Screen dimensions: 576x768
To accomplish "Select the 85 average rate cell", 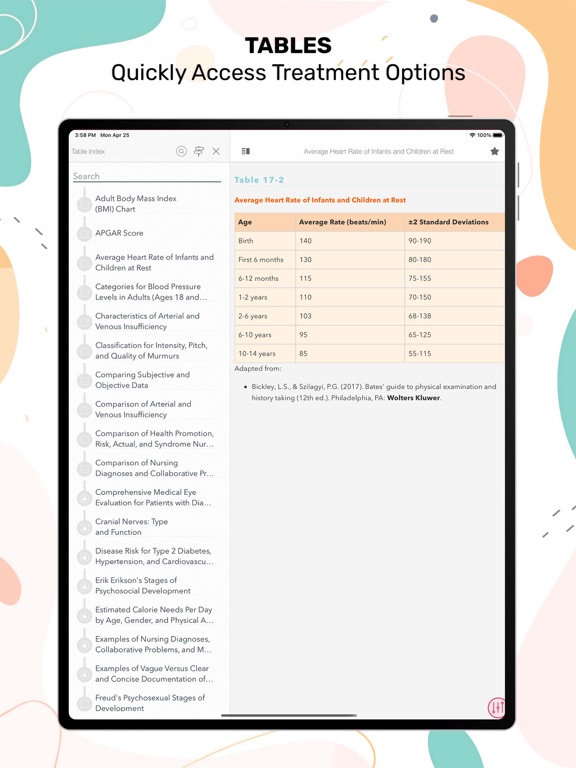I will 350,354.
